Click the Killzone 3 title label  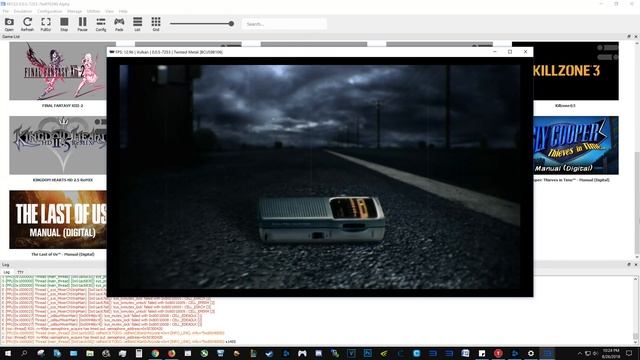pyautogui.click(x=565, y=106)
